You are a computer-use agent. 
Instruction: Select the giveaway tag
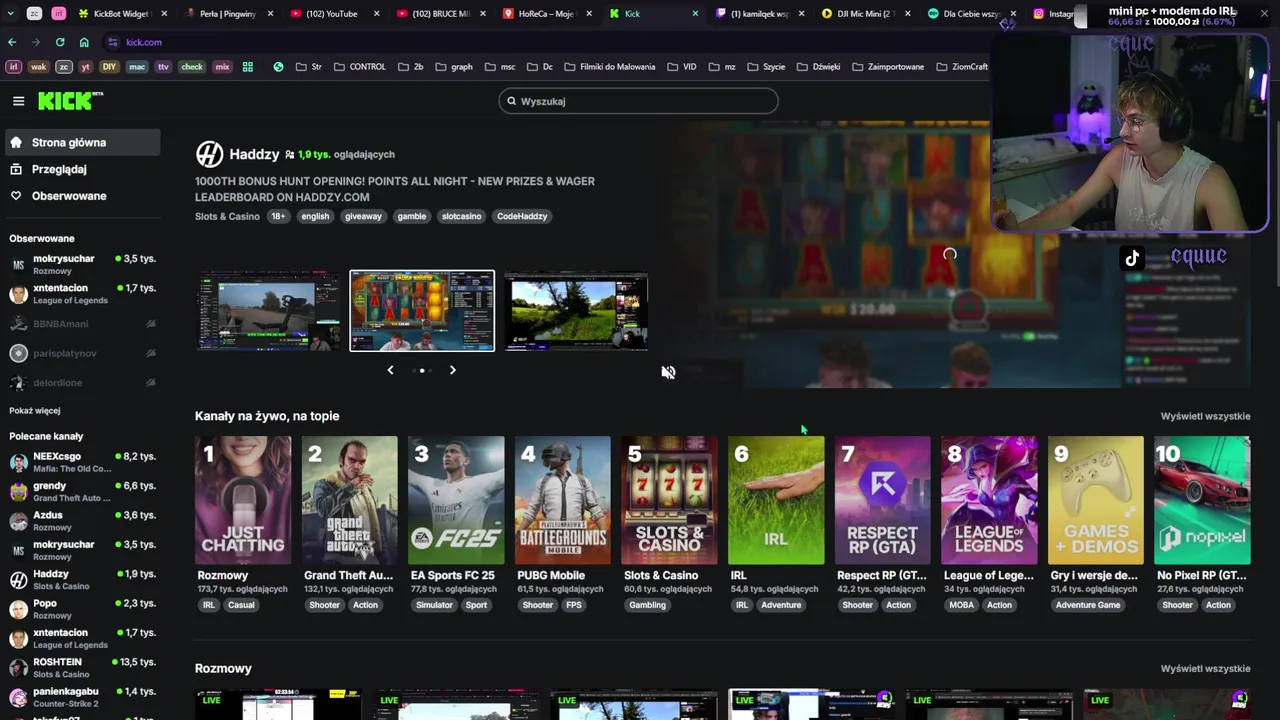(x=363, y=216)
